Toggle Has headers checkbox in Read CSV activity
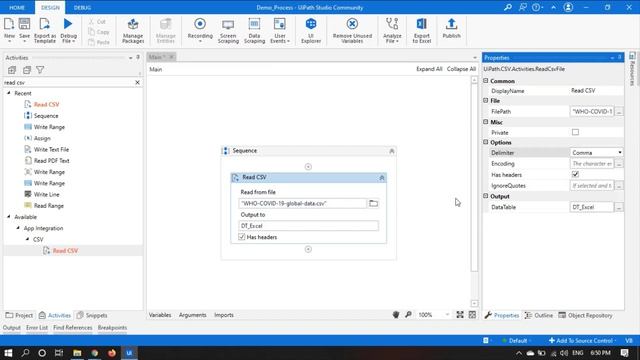This screenshot has height=360, width=640. [x=242, y=237]
